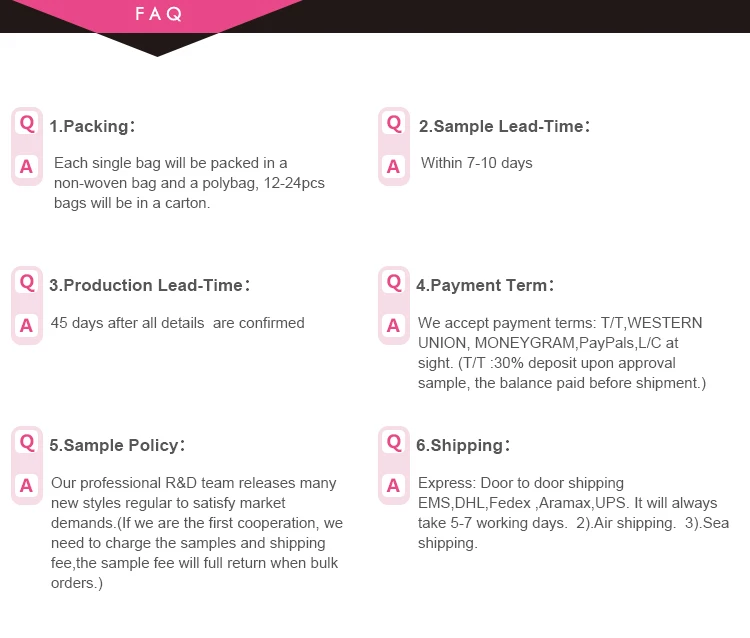Image resolution: width=750 pixels, height=638 pixels.
Task: Click the Q icon beside Payment Term
Action: [x=394, y=283]
